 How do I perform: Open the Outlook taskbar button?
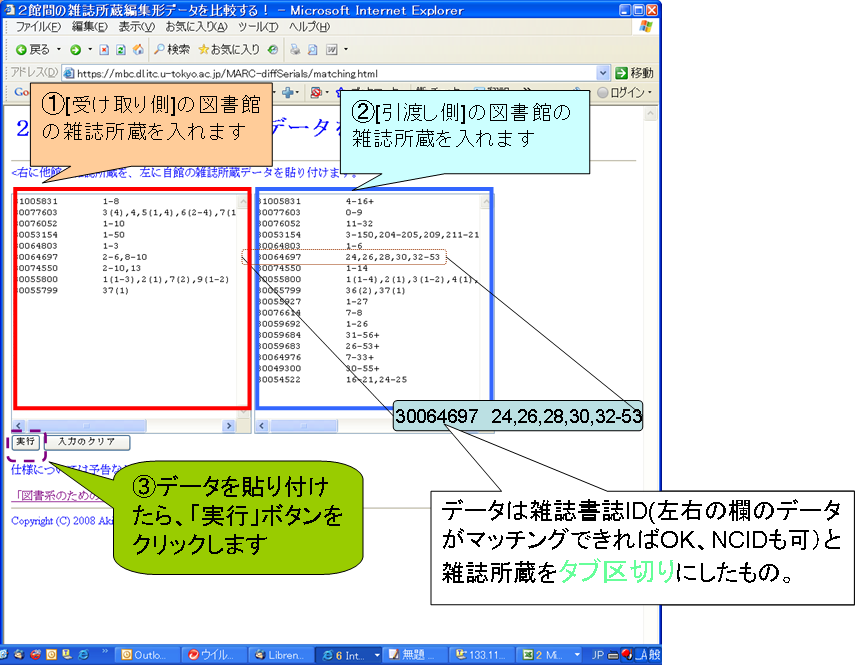[x=147, y=655]
